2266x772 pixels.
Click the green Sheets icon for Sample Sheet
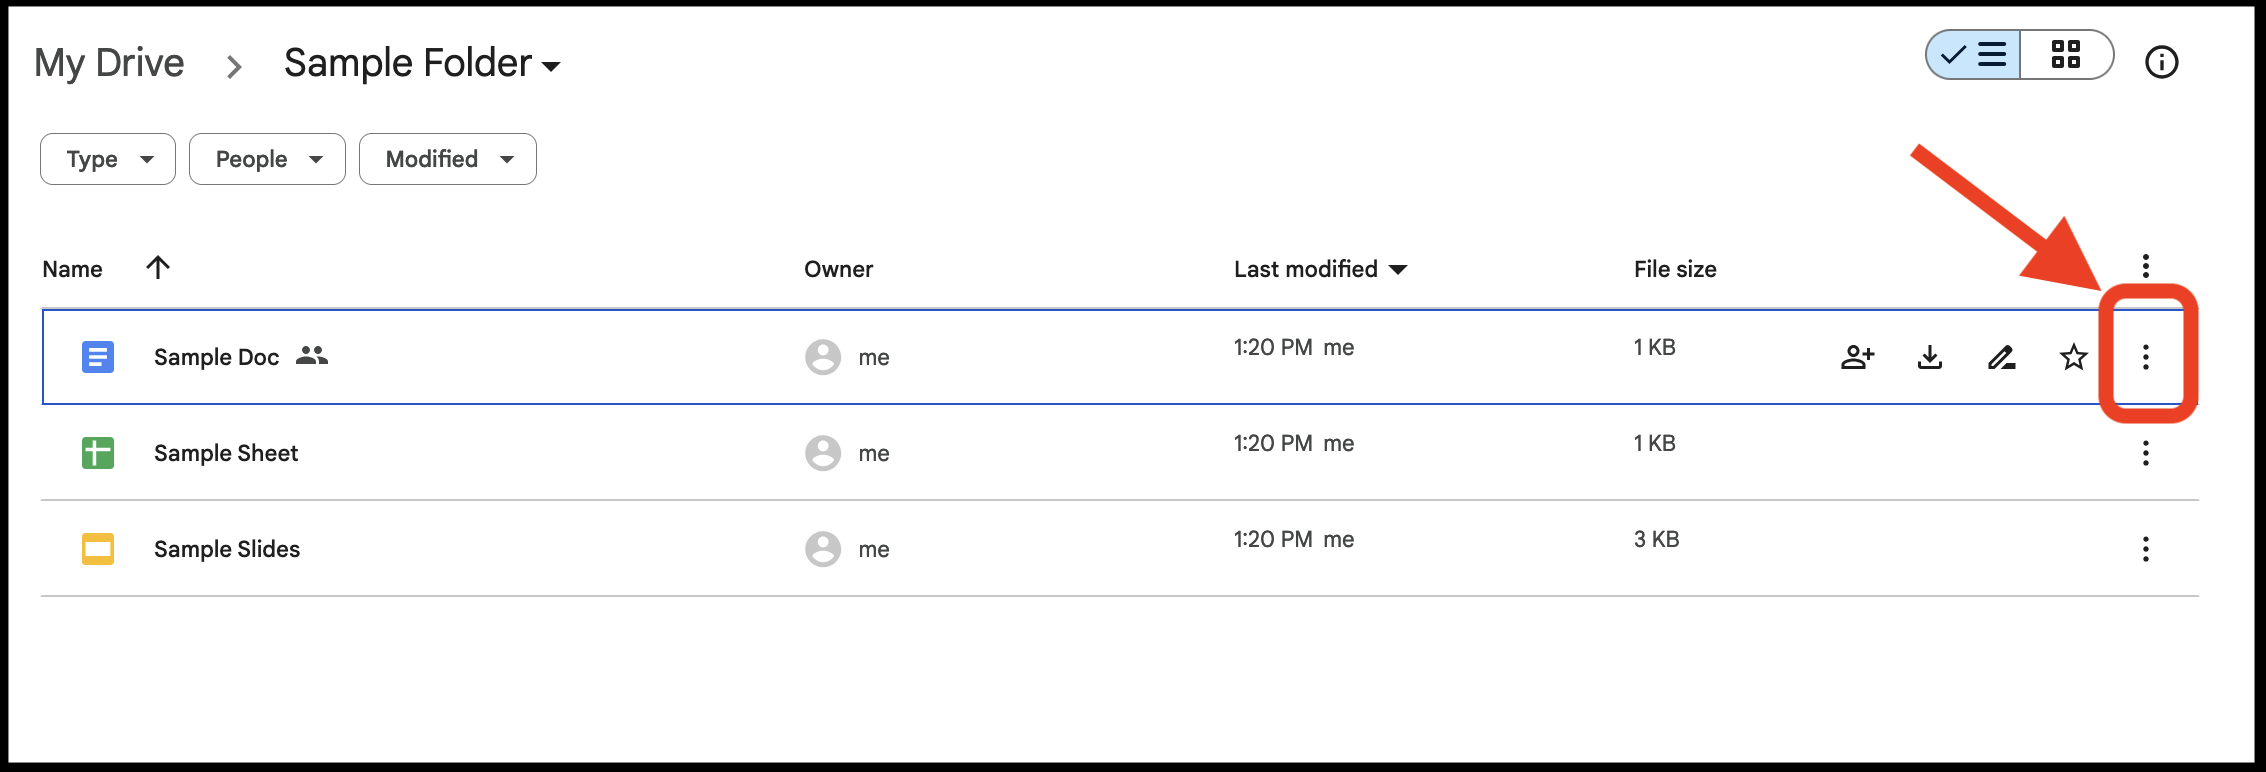click(x=96, y=453)
